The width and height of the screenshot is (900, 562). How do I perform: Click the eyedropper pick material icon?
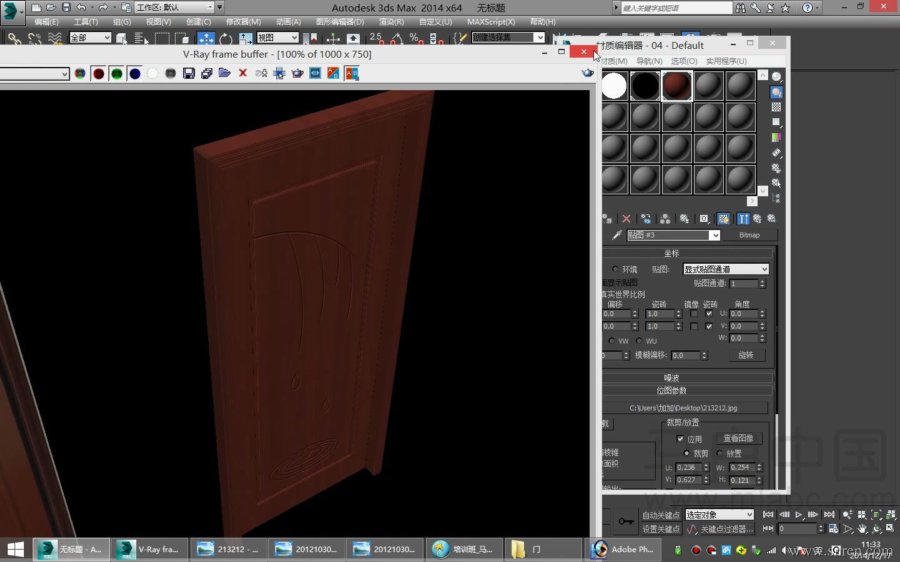click(617, 235)
